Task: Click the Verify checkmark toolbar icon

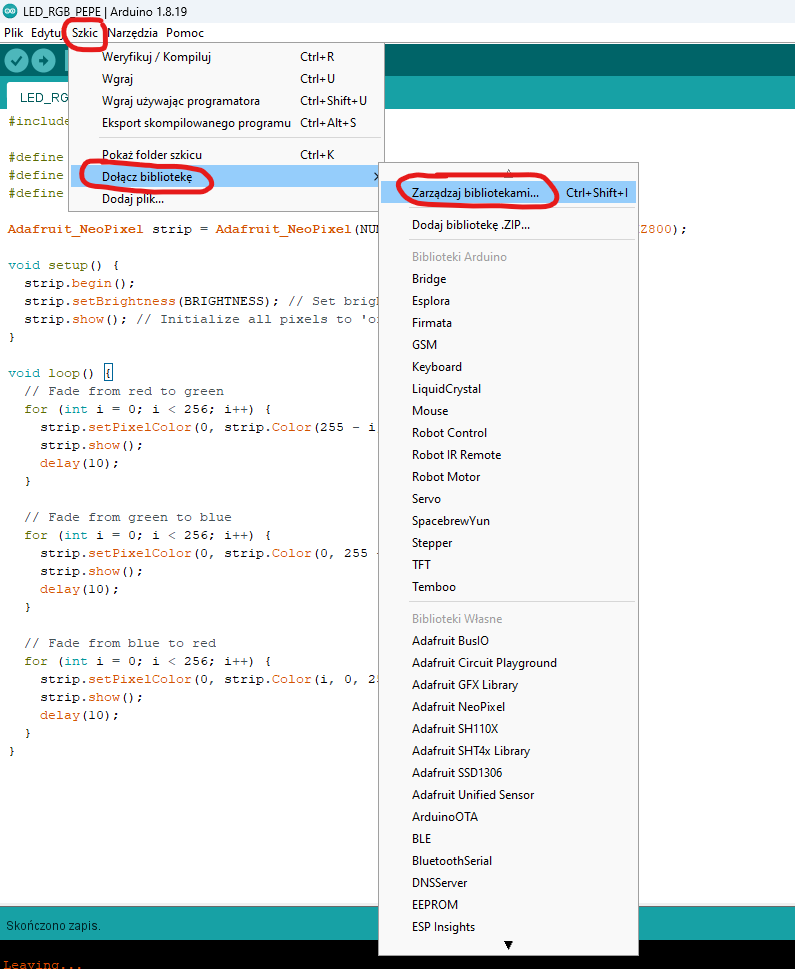Action: [17, 61]
